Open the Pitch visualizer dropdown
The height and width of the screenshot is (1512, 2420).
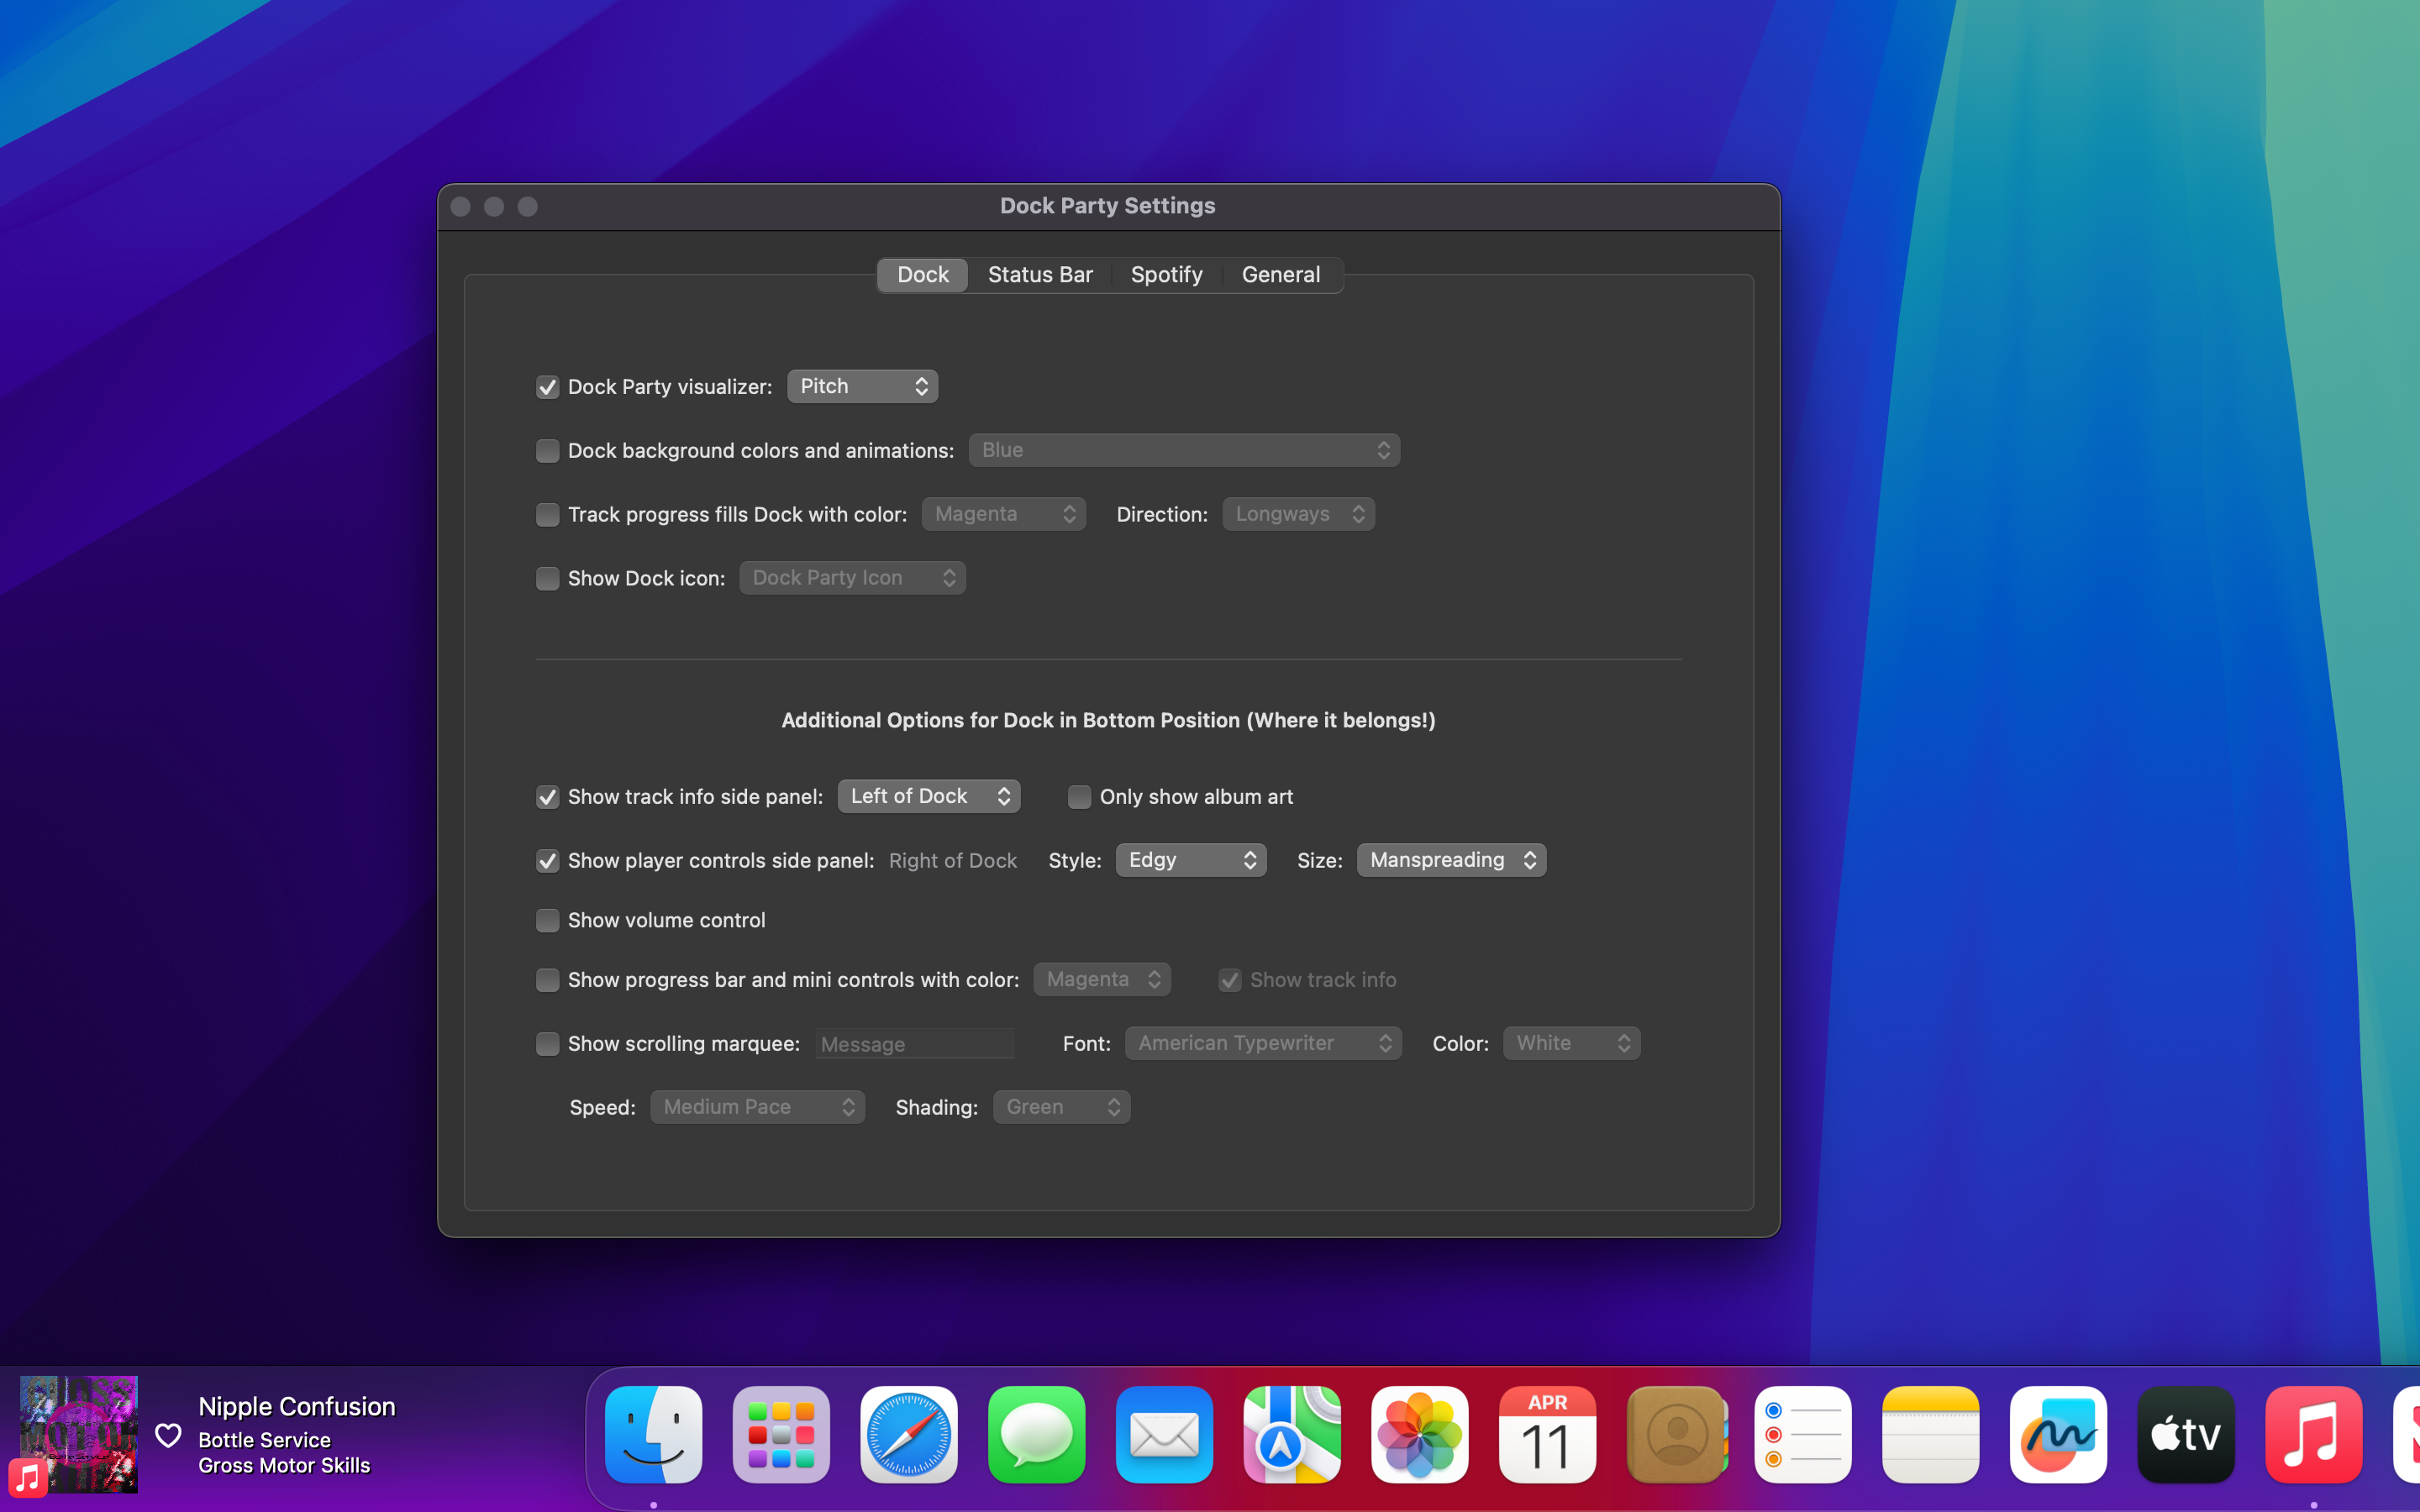(x=862, y=386)
